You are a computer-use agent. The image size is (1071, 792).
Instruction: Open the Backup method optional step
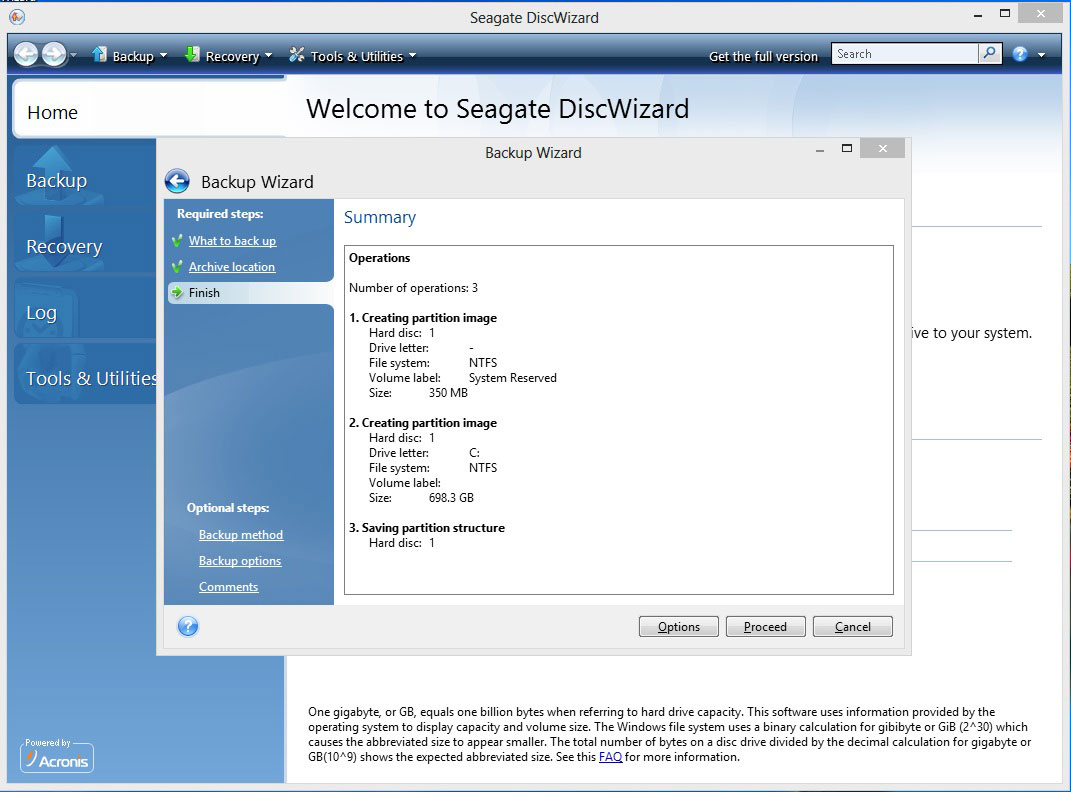pyautogui.click(x=240, y=535)
